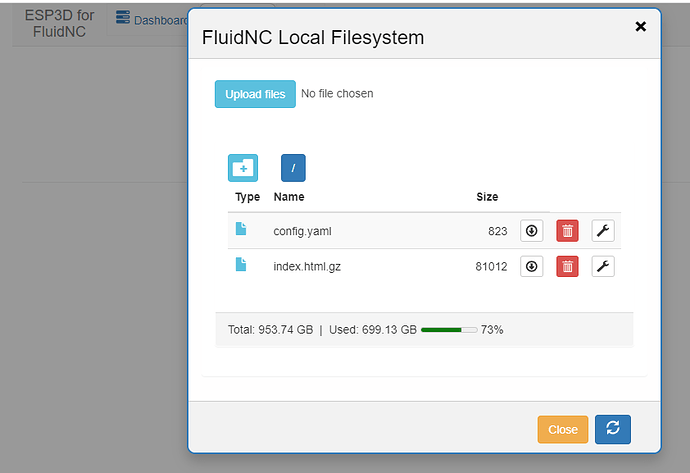Click the file icon beside index.html.gz

tap(241, 264)
